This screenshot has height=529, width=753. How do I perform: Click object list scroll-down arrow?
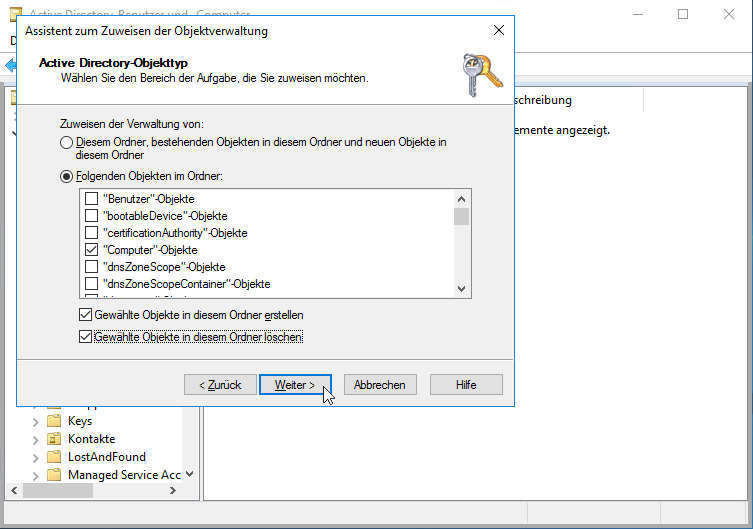462,289
